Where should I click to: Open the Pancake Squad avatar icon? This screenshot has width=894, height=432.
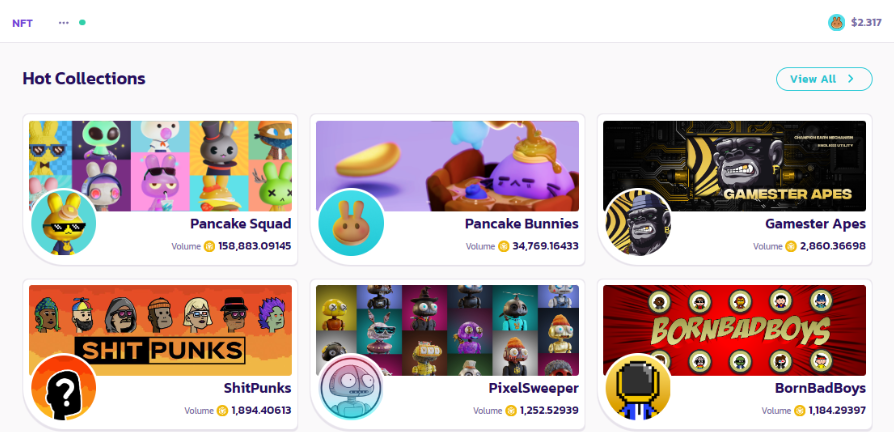(63, 222)
